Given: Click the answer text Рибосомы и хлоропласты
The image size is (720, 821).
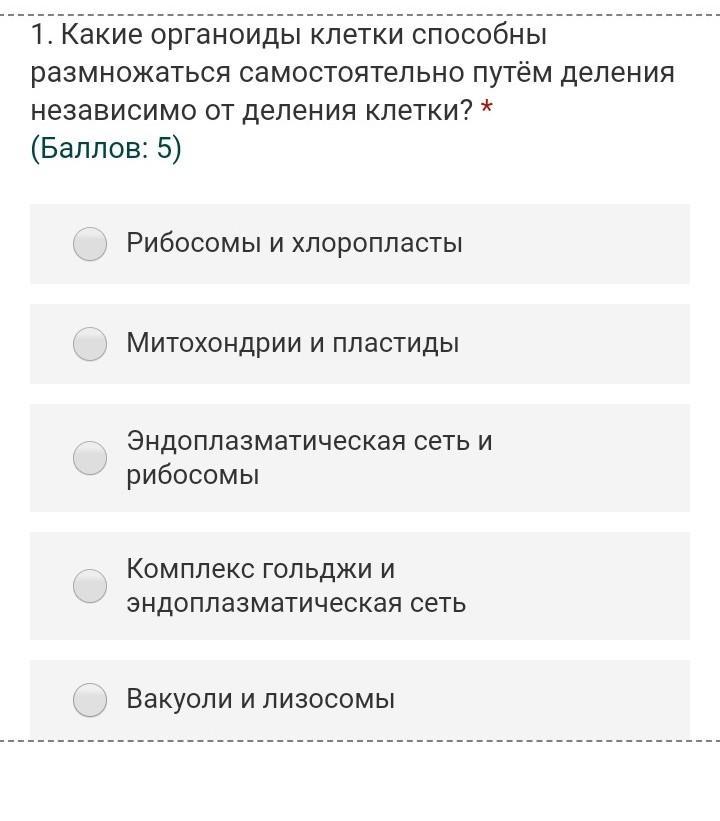Looking at the screenshot, I should 294,243.
